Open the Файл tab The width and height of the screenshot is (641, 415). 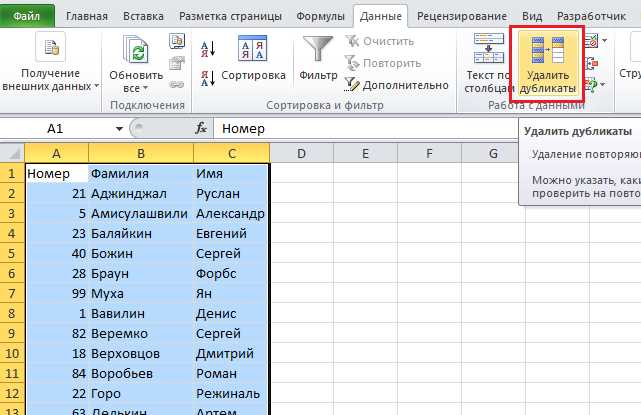coord(27,16)
